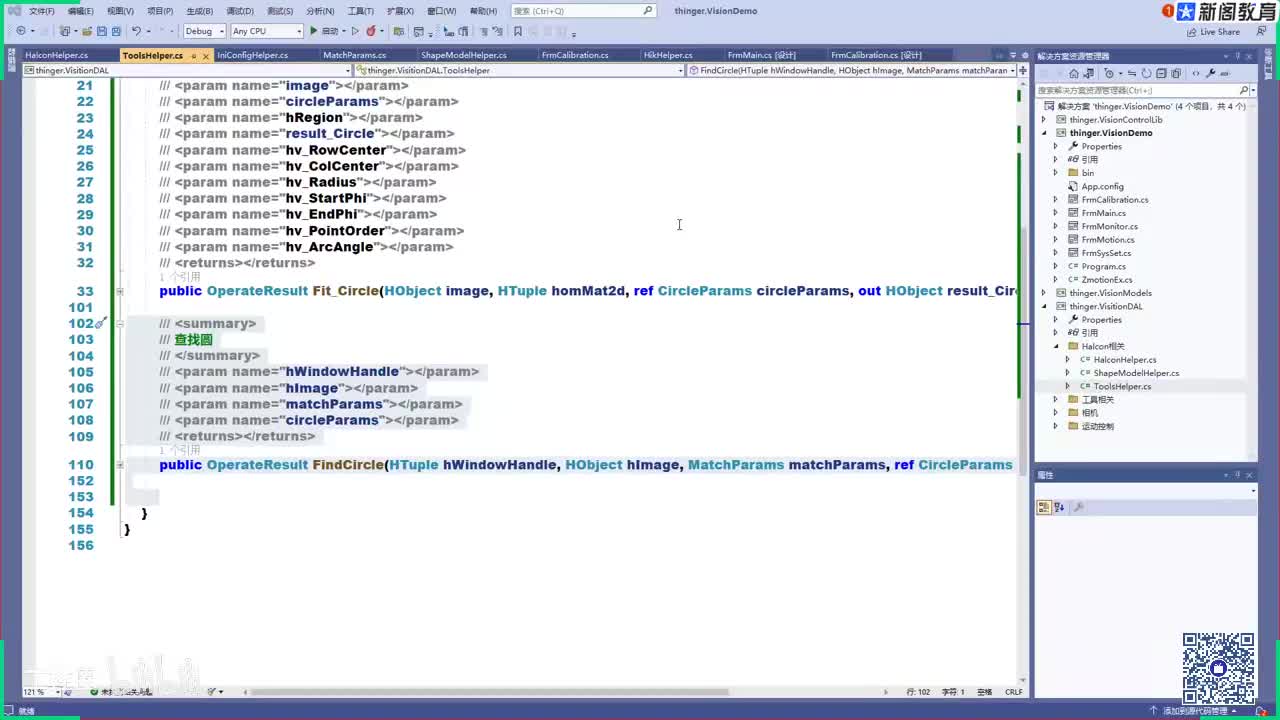Click Start Without Debugging outline play icon

355,31
